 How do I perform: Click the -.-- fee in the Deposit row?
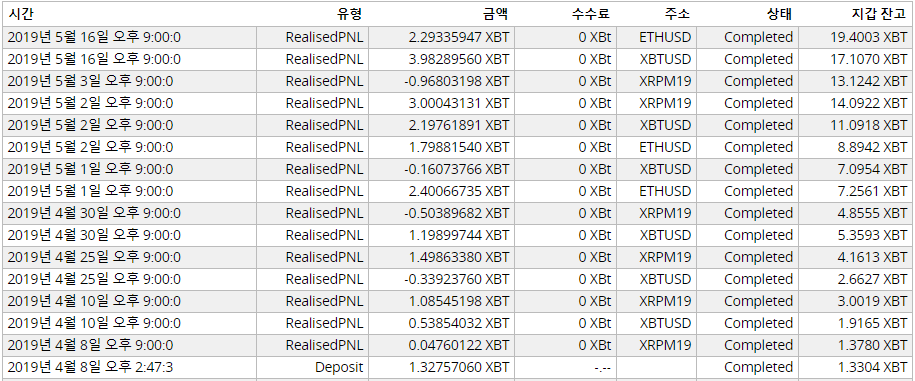point(601,368)
